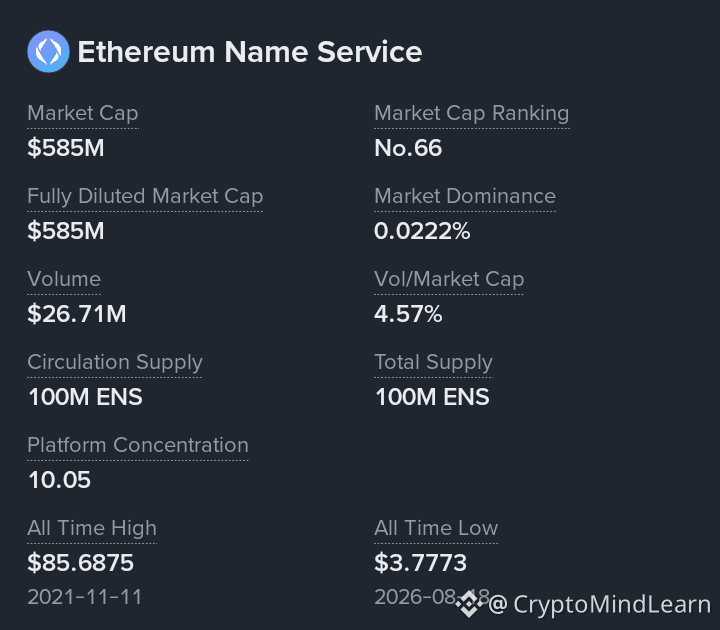Screen dimensions: 720x630
Task: Click the Total Supply label
Action: click(x=433, y=362)
